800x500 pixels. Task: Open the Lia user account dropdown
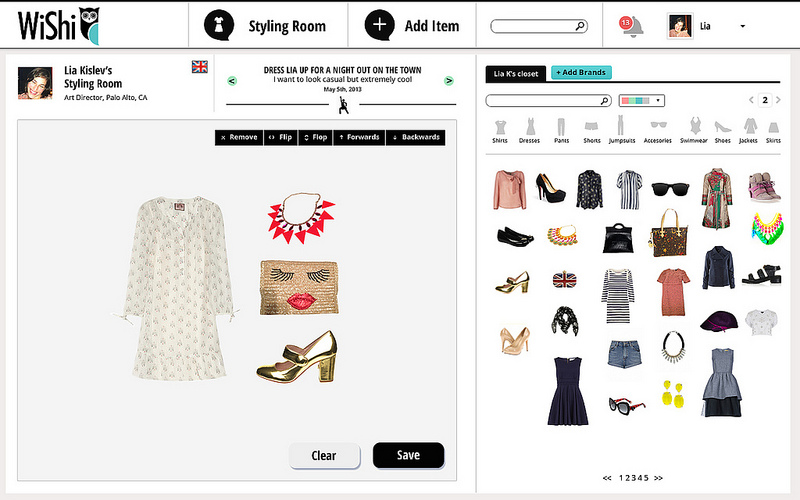(741, 26)
